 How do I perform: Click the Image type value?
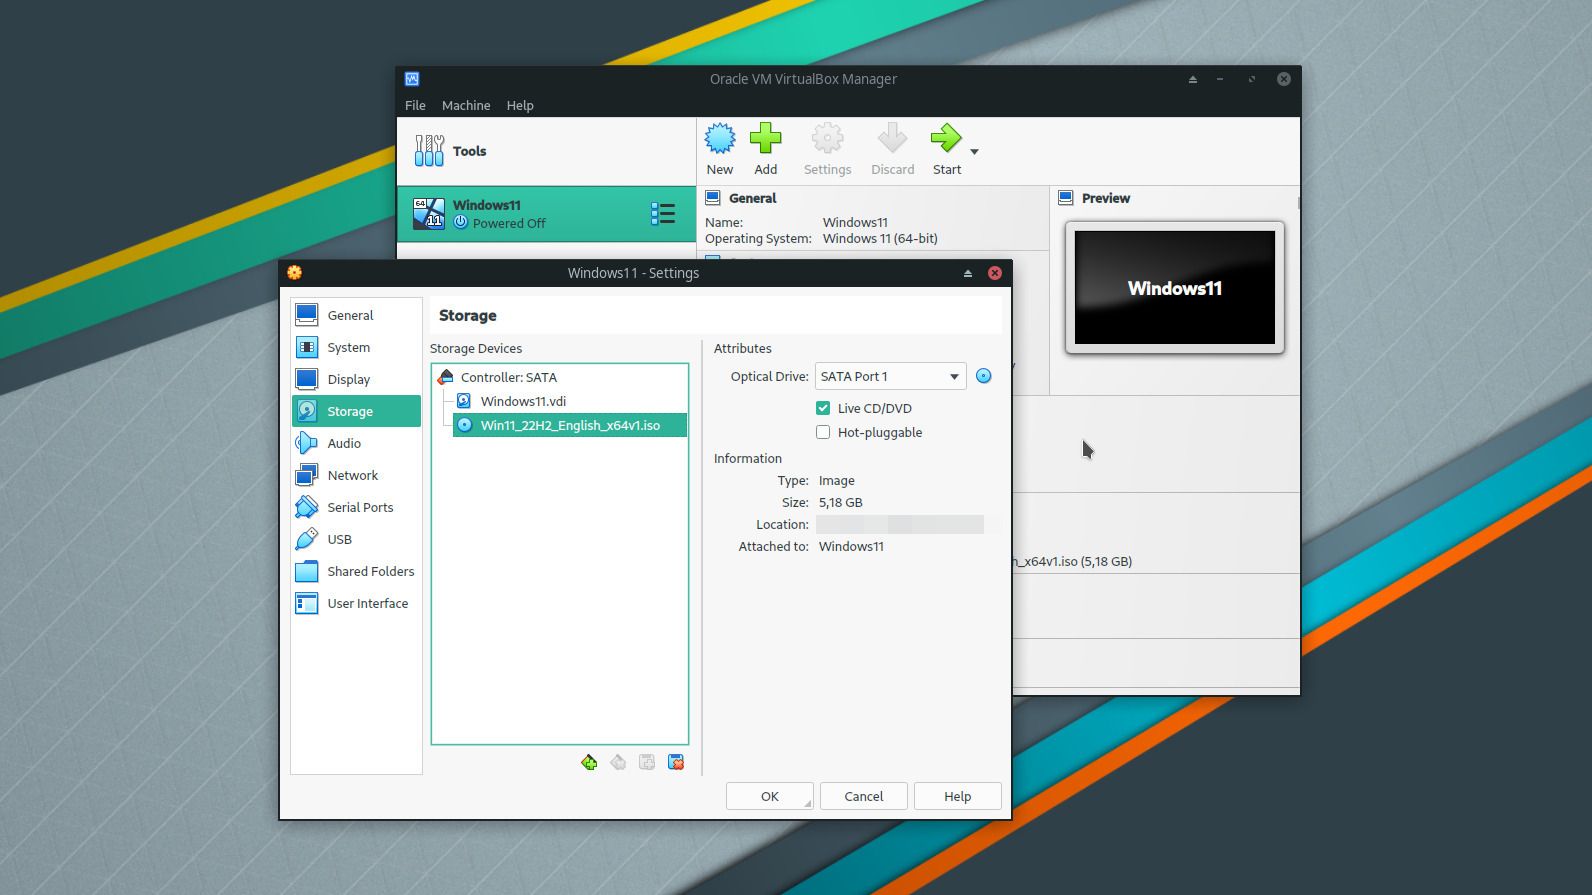837,480
